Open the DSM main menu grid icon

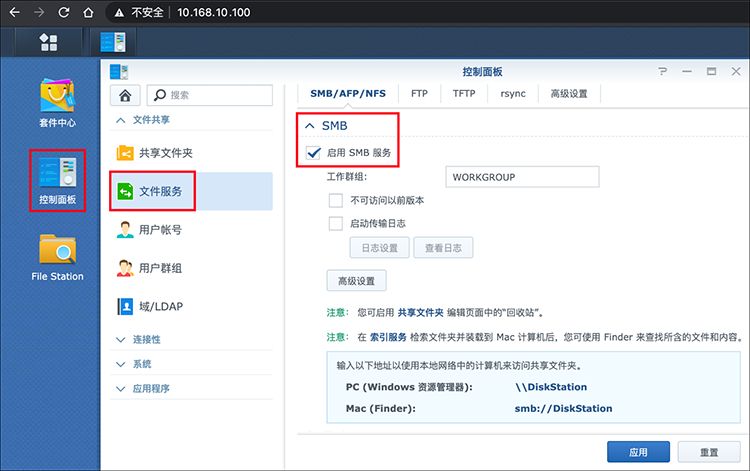click(x=48, y=42)
